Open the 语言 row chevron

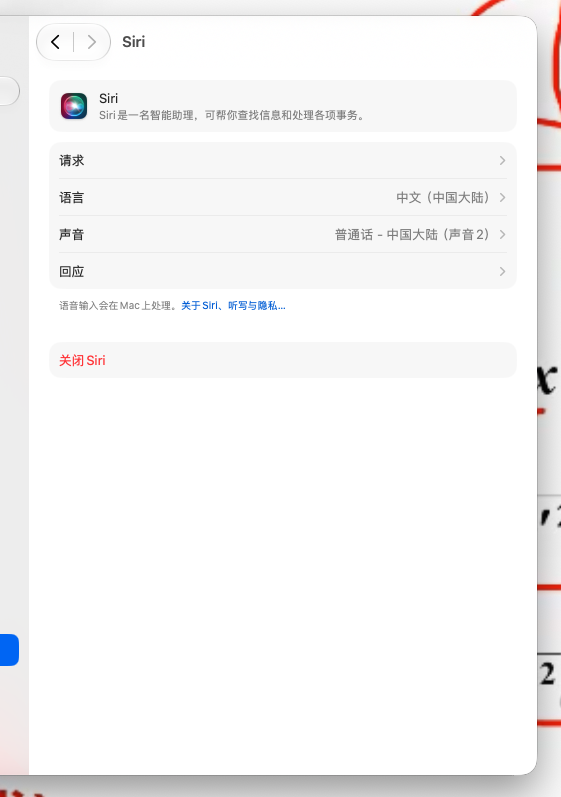[x=502, y=197]
